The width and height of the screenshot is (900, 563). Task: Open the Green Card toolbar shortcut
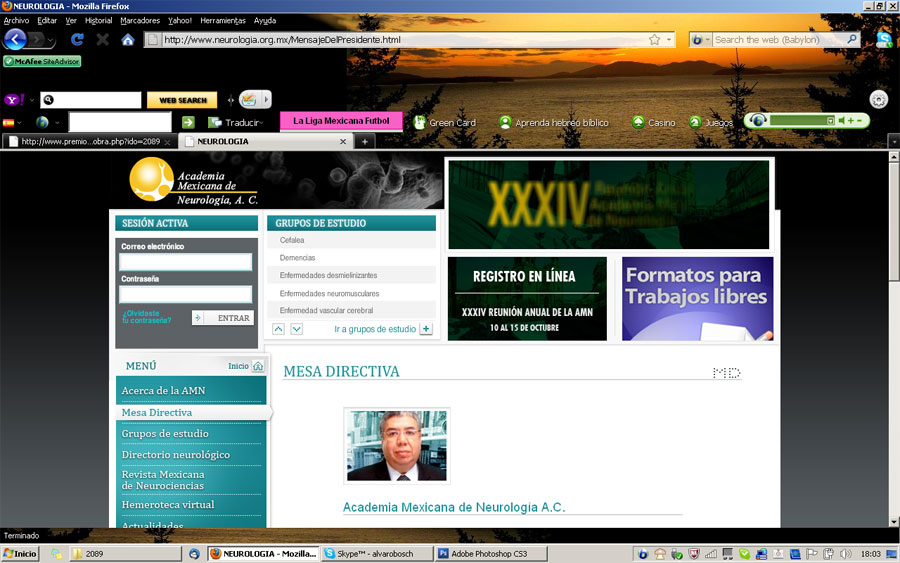click(445, 122)
